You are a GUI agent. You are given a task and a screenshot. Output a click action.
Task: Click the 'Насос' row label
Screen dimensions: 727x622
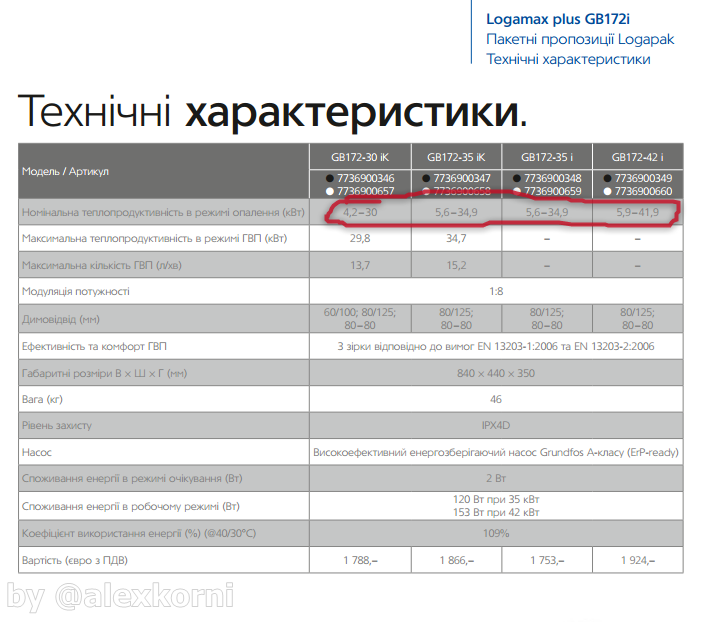[37, 452]
